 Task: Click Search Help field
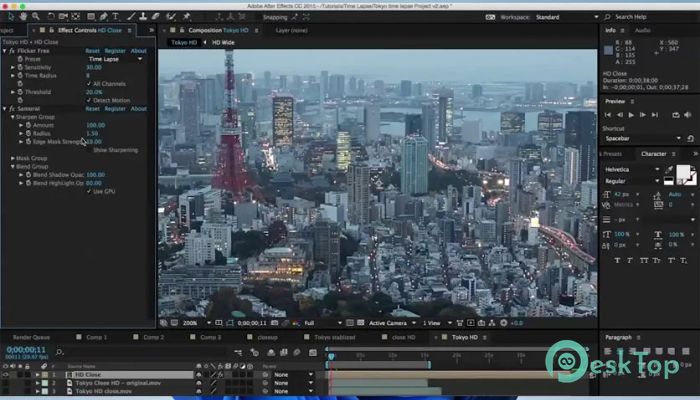(x=651, y=17)
